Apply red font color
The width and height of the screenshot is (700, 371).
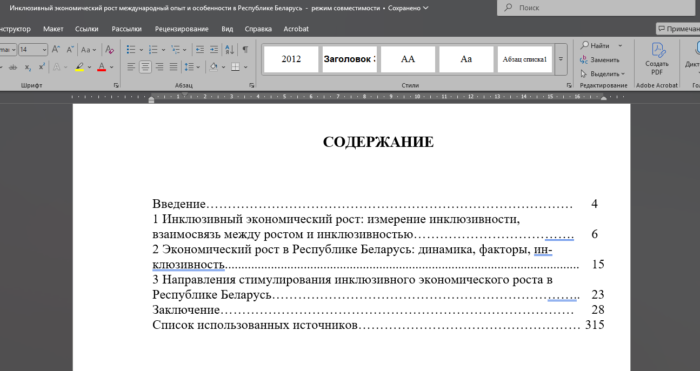(102, 67)
